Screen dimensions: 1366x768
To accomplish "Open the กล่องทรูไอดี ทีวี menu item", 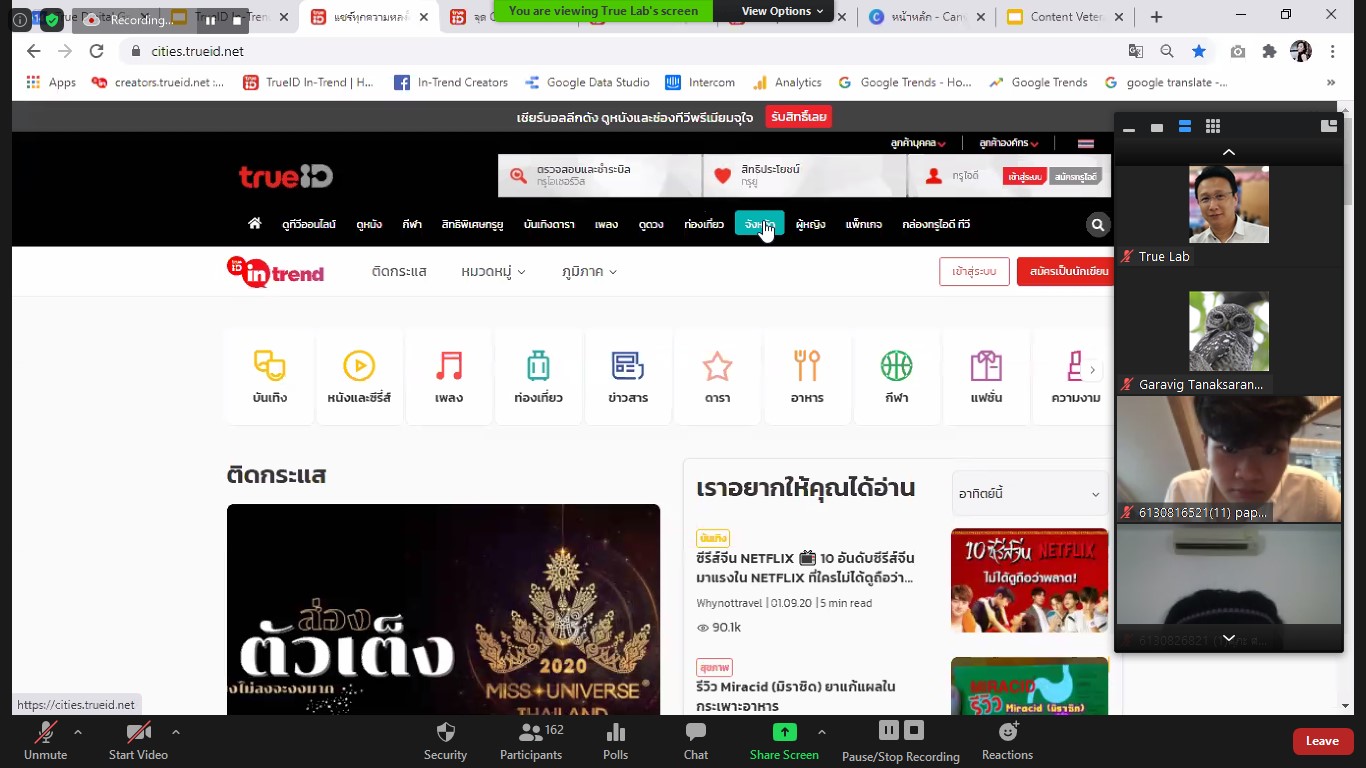I will (x=936, y=225).
